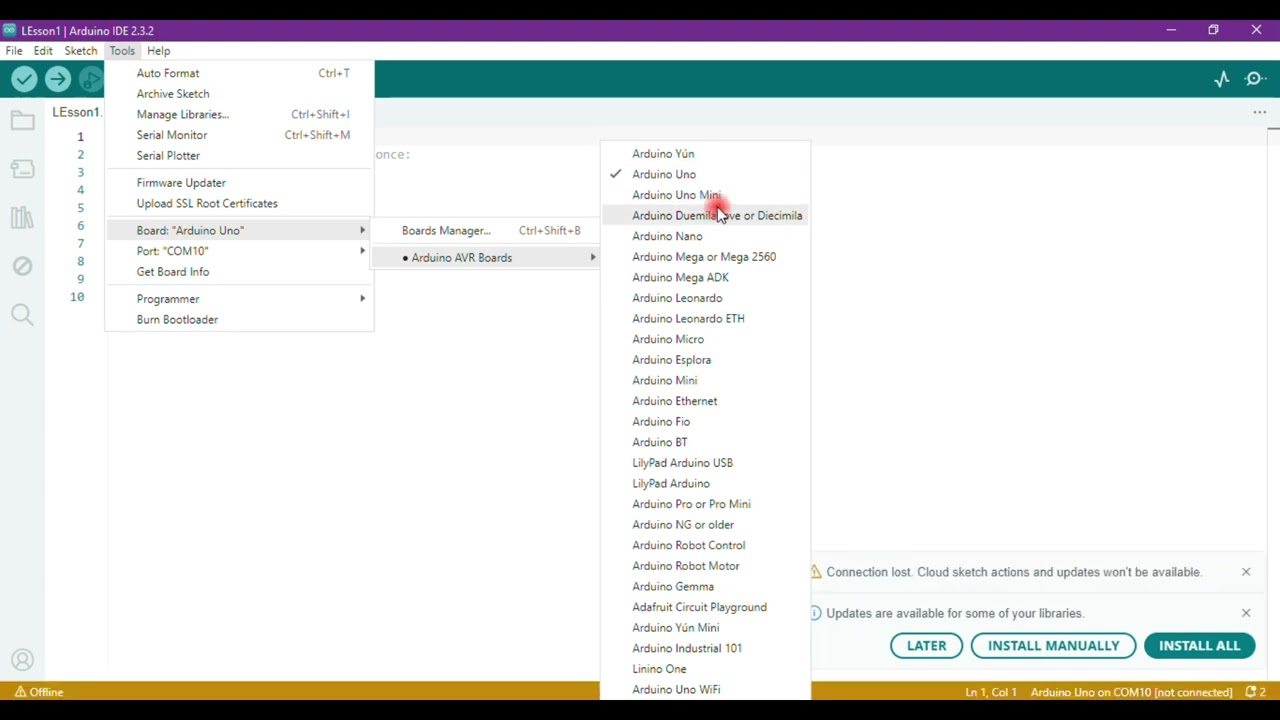The height and width of the screenshot is (720, 1280).
Task: Open Manage Libraries from Tools menu
Action: pos(239,114)
